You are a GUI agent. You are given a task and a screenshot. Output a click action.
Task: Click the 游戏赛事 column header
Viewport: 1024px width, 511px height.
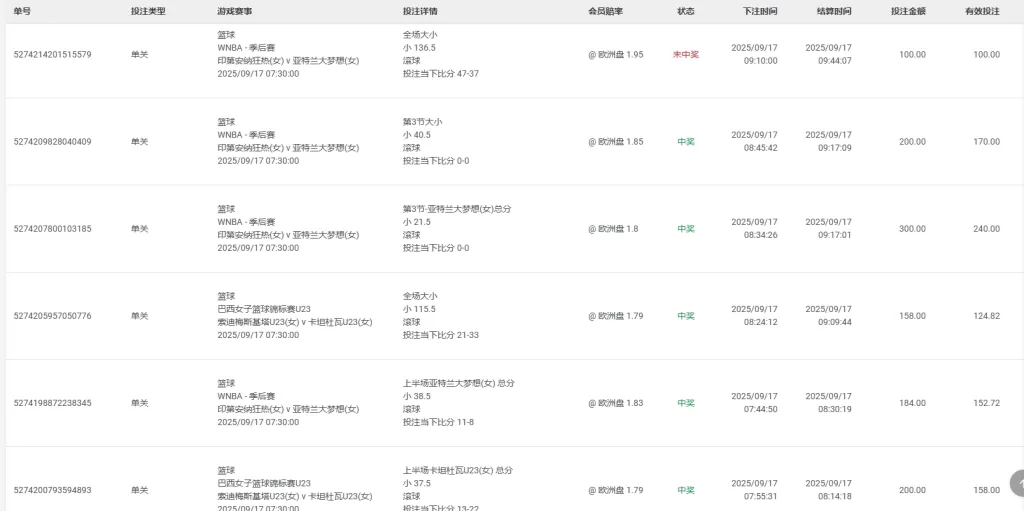tap(235, 11)
